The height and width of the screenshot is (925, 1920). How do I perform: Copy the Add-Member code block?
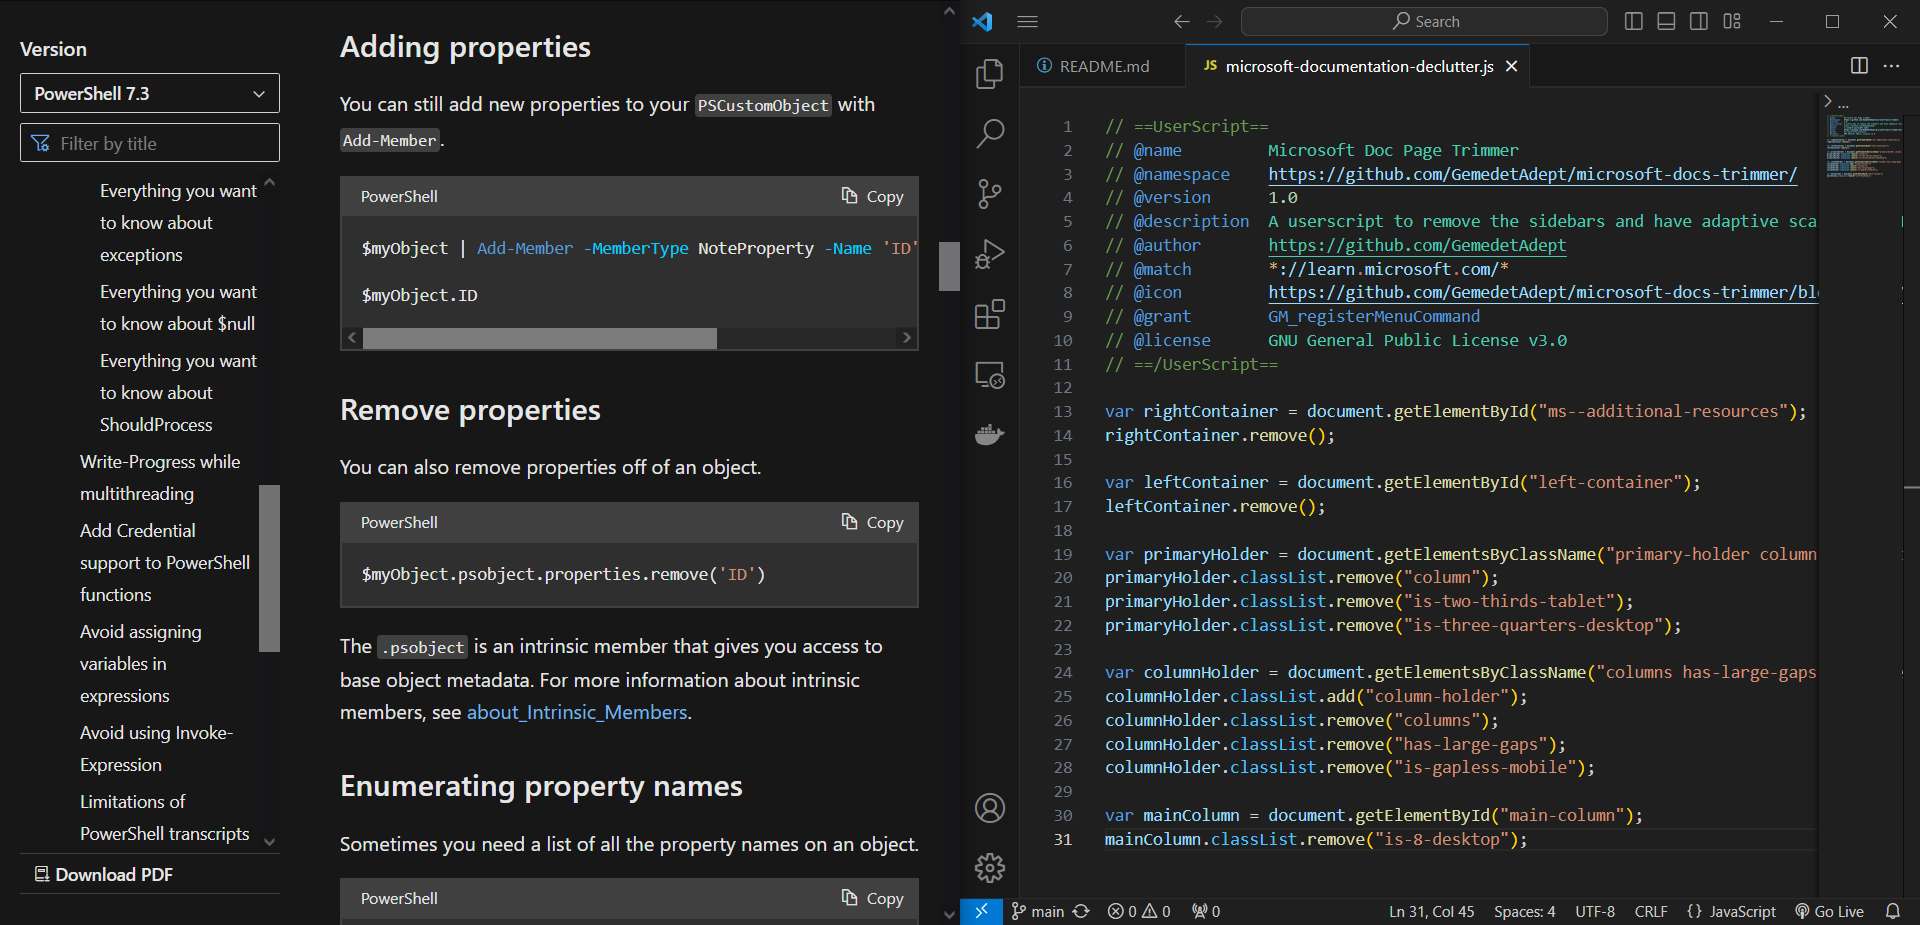tap(872, 196)
